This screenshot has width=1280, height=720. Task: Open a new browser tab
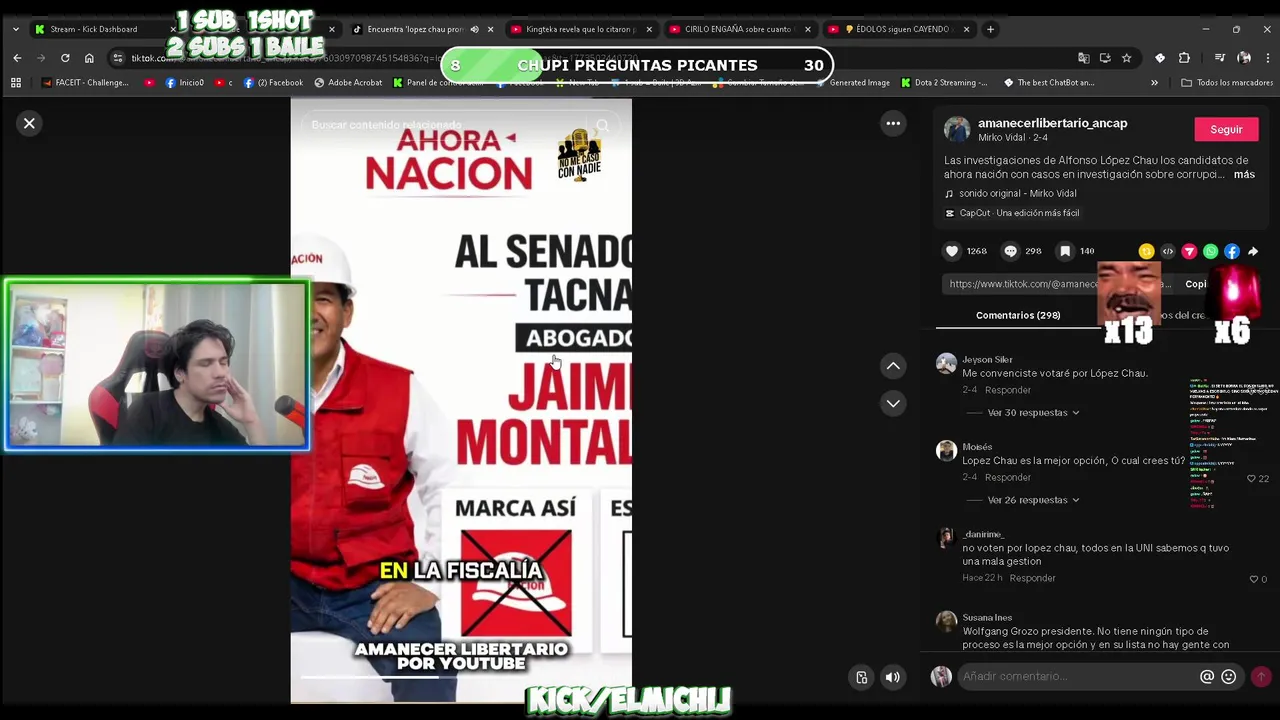point(990,29)
